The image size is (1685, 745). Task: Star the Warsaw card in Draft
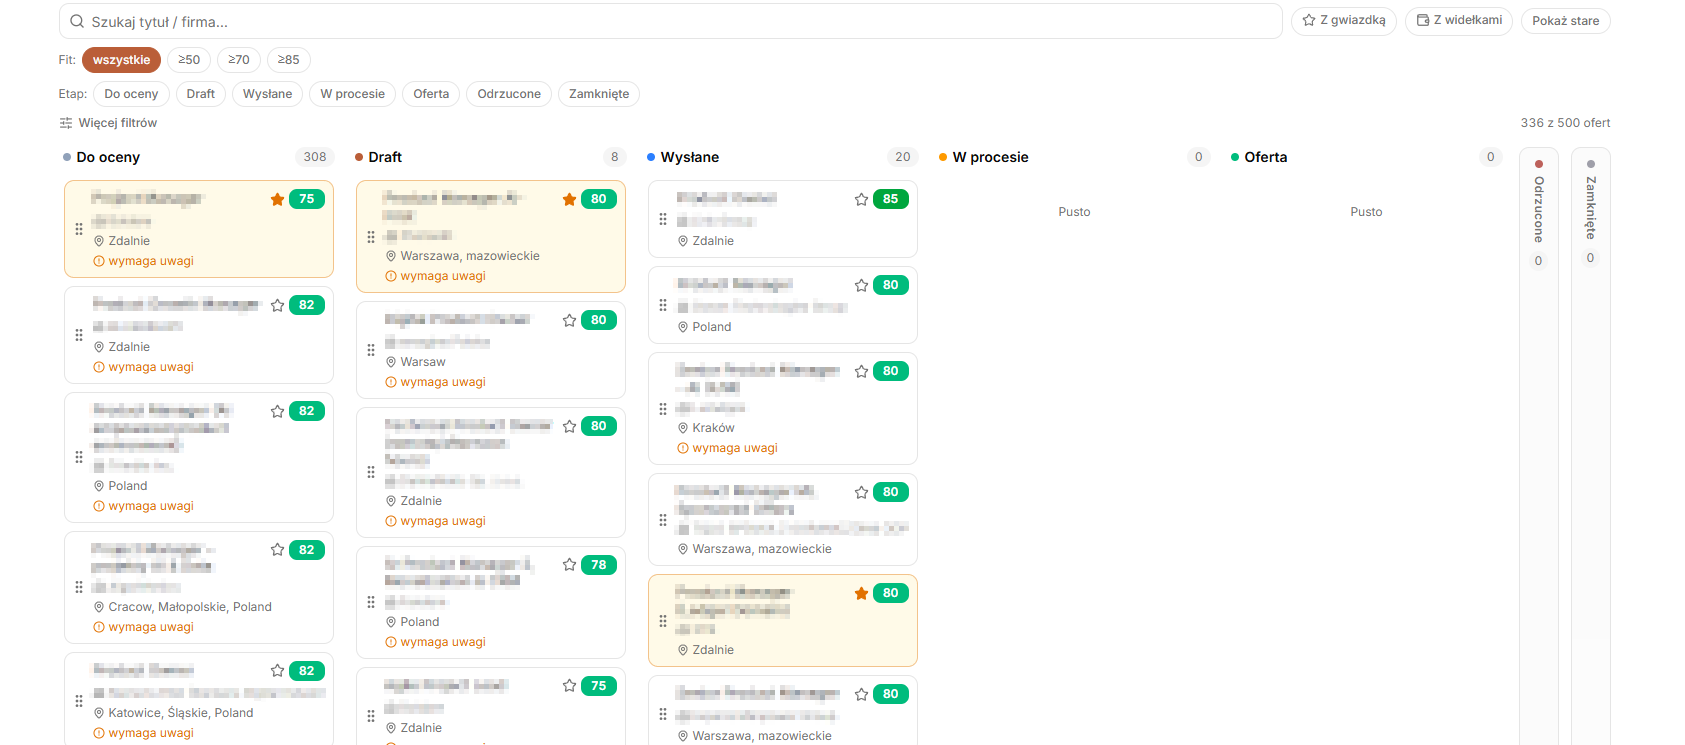[569, 320]
